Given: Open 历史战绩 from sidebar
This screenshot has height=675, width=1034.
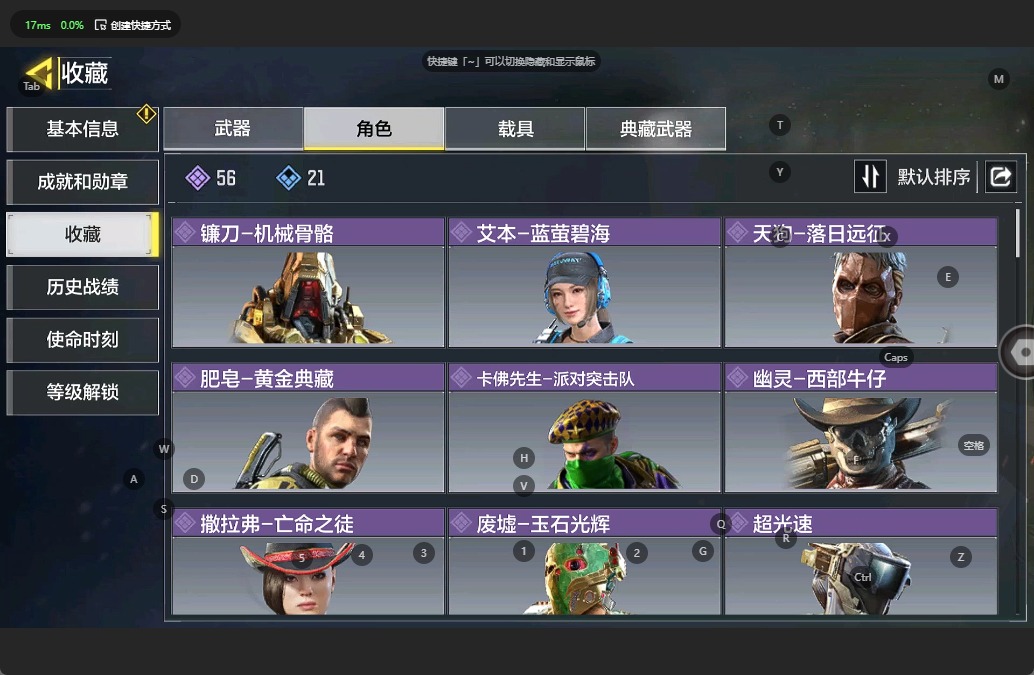Looking at the screenshot, I should click(x=82, y=287).
